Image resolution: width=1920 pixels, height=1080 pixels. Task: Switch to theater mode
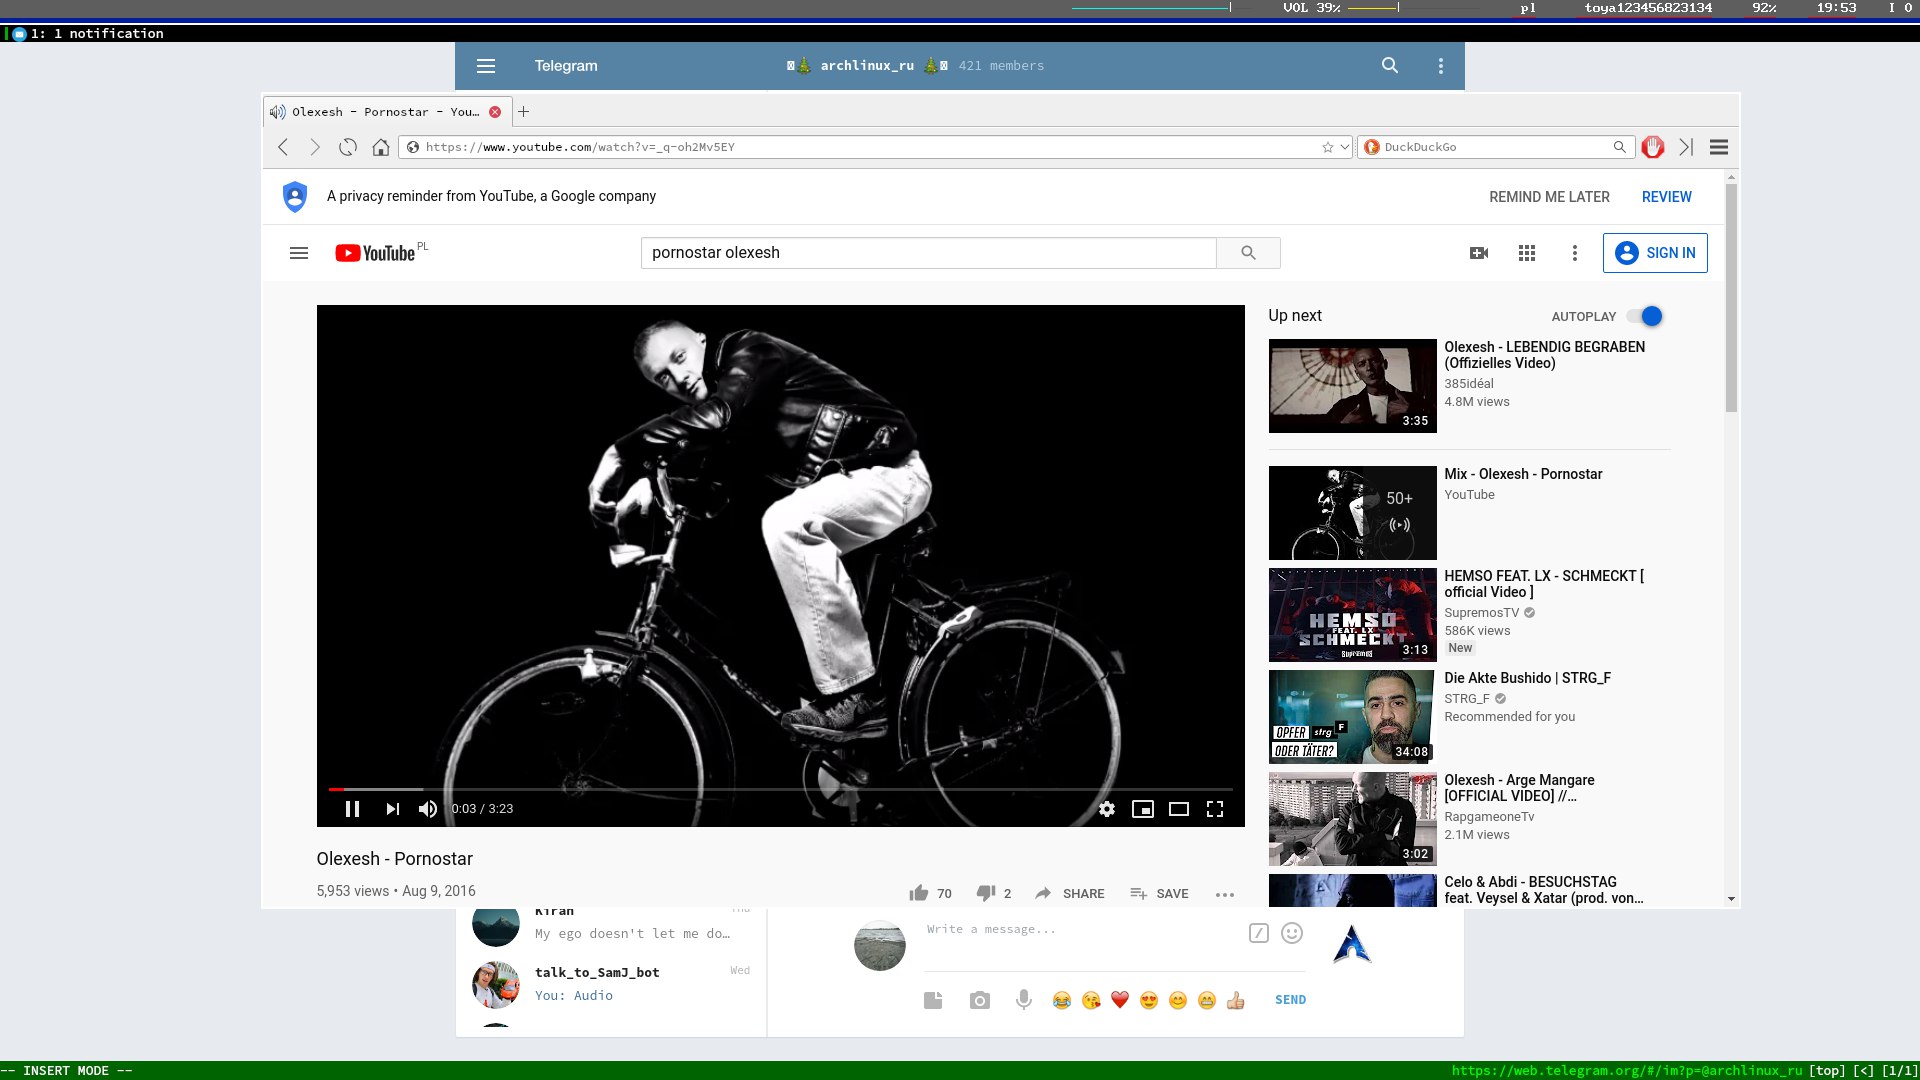[x=1179, y=809]
